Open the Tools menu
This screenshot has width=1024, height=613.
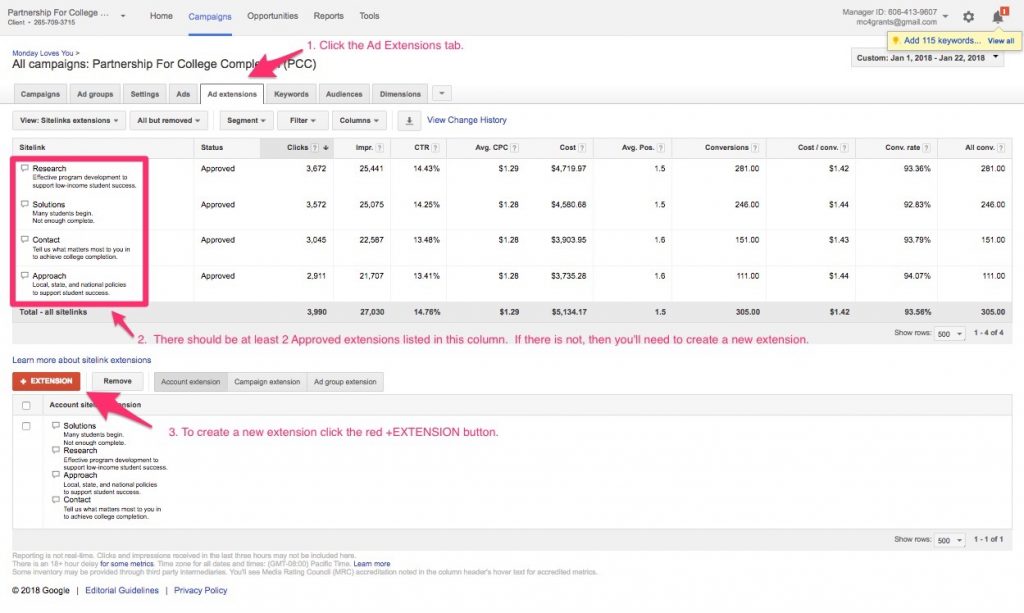click(369, 16)
